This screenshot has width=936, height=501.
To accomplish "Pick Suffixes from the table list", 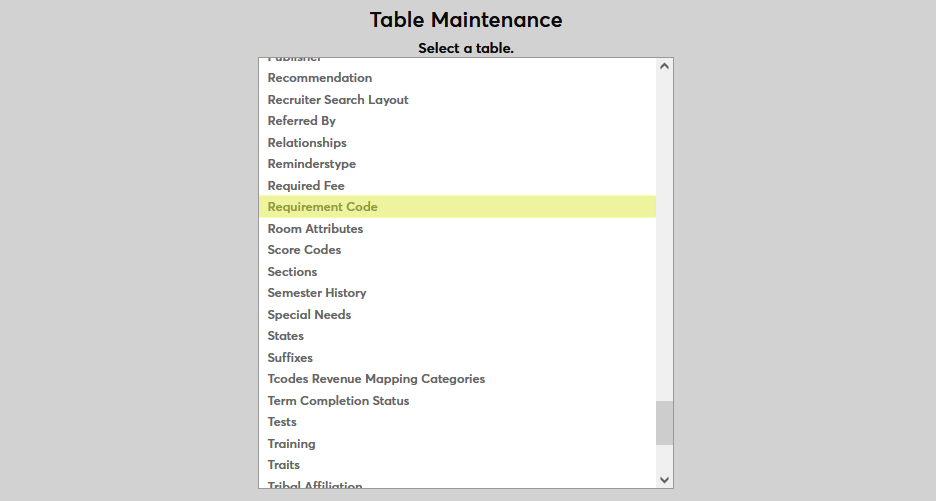I will pyautogui.click(x=290, y=358).
